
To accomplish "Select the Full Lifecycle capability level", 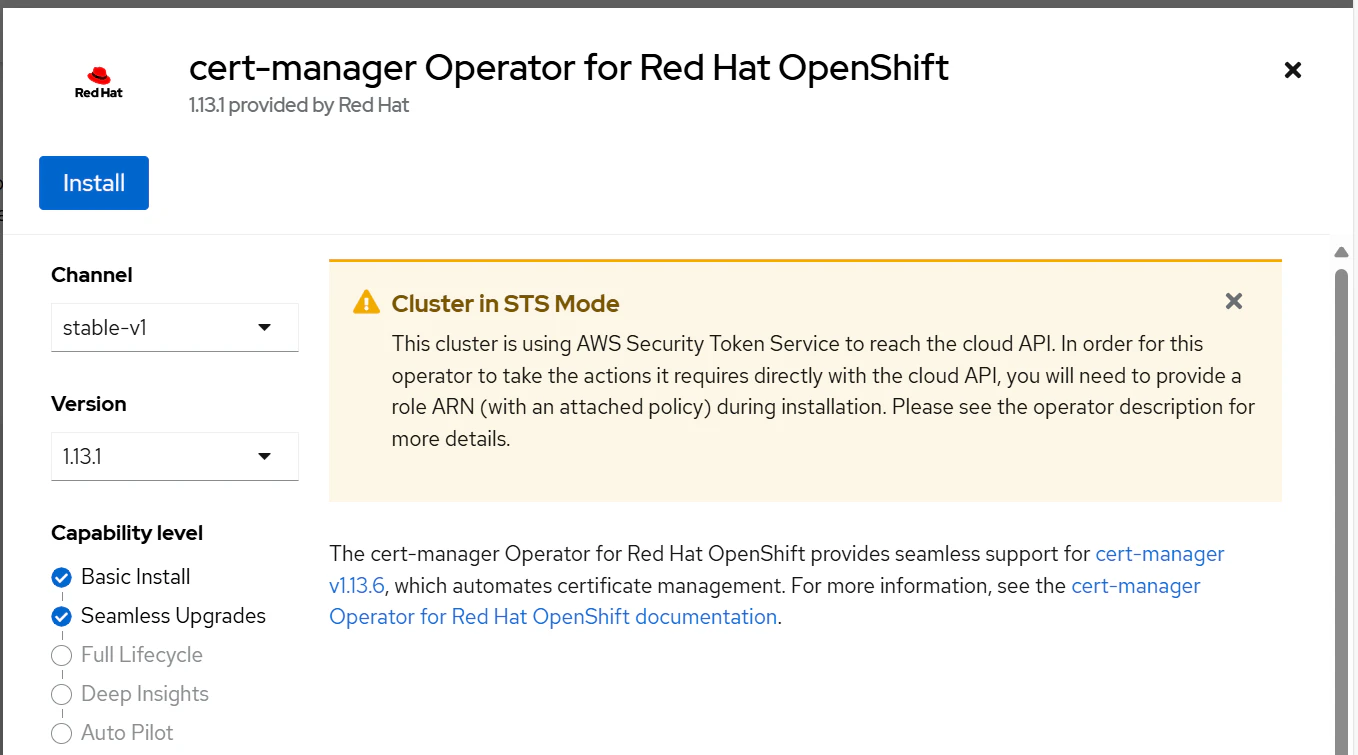I will [127, 655].
